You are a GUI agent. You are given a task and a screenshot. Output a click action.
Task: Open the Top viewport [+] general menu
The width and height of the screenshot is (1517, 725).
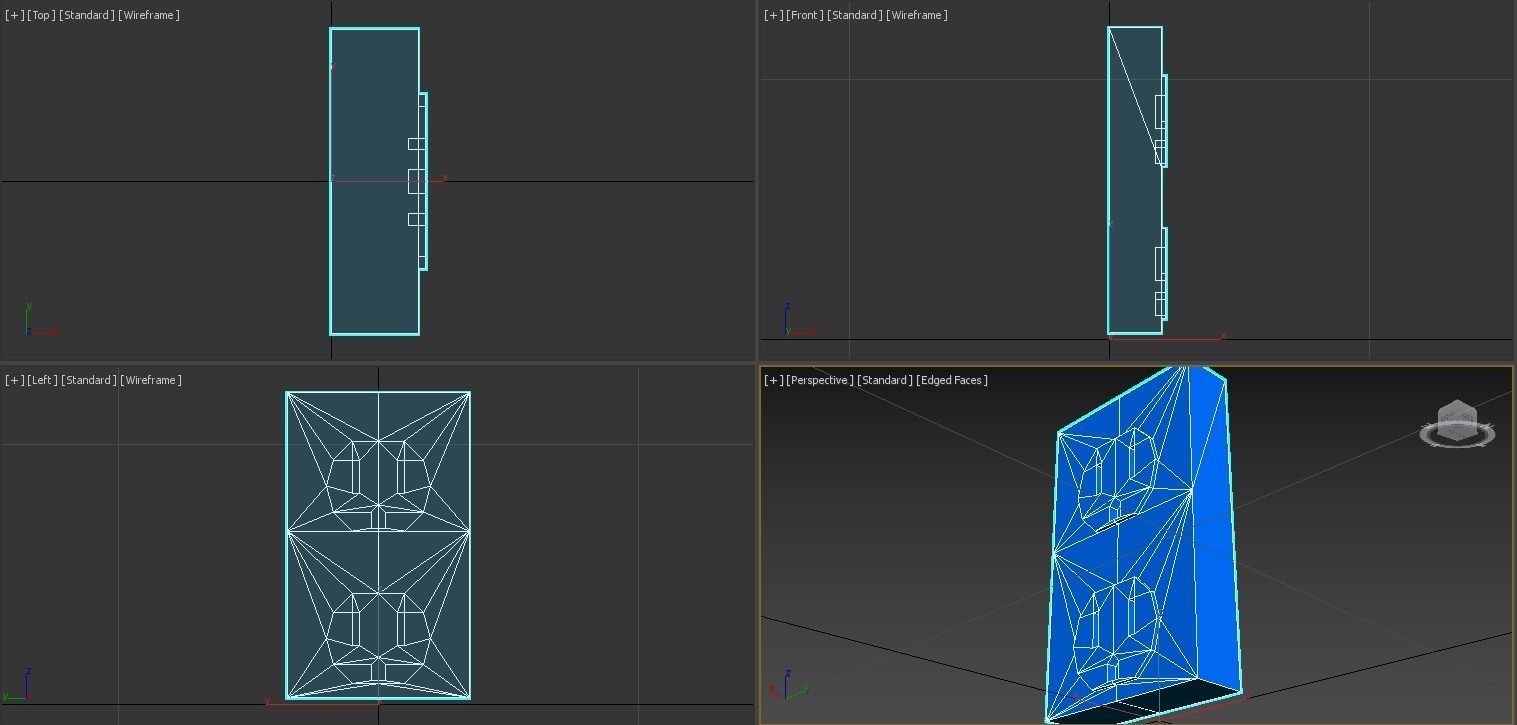[x=14, y=15]
